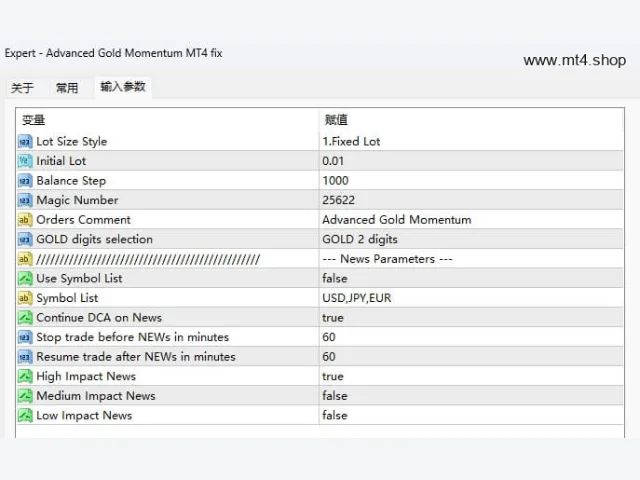Edit the Balance Step value 1000
Screen dimensions: 640x480
(x=471, y=181)
